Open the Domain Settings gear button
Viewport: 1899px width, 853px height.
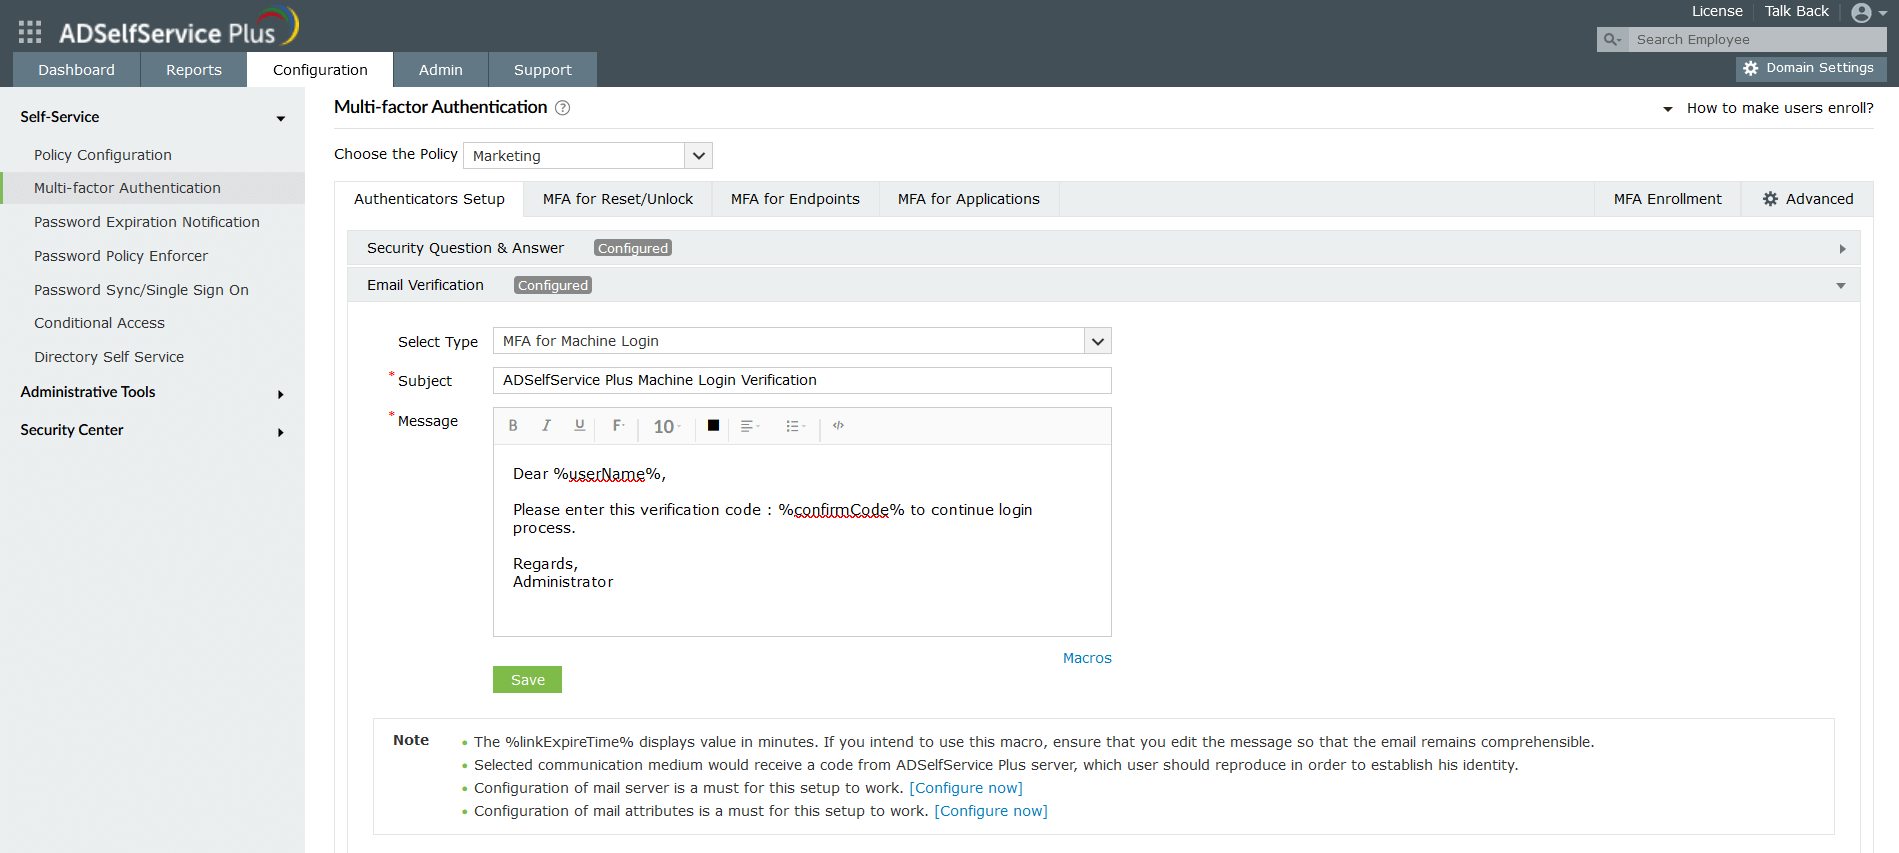(x=1810, y=68)
